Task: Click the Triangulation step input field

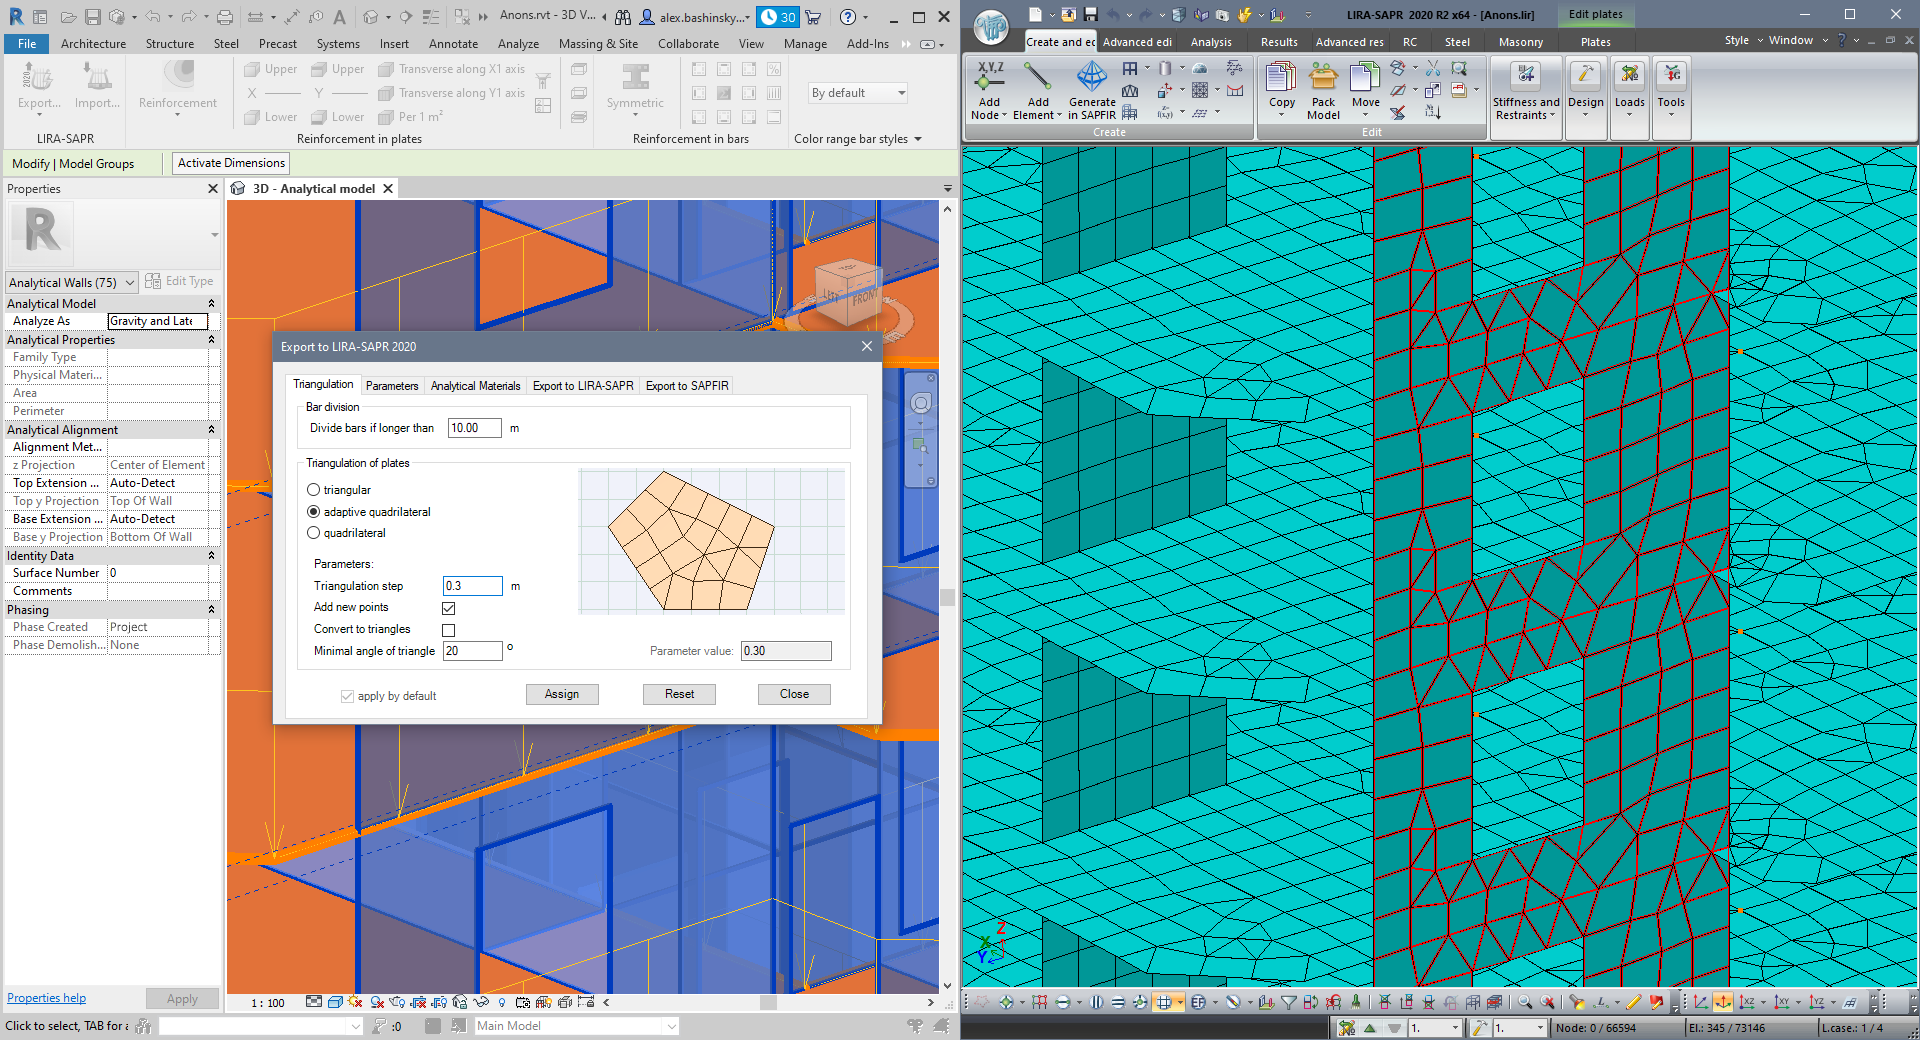Action: (x=472, y=586)
